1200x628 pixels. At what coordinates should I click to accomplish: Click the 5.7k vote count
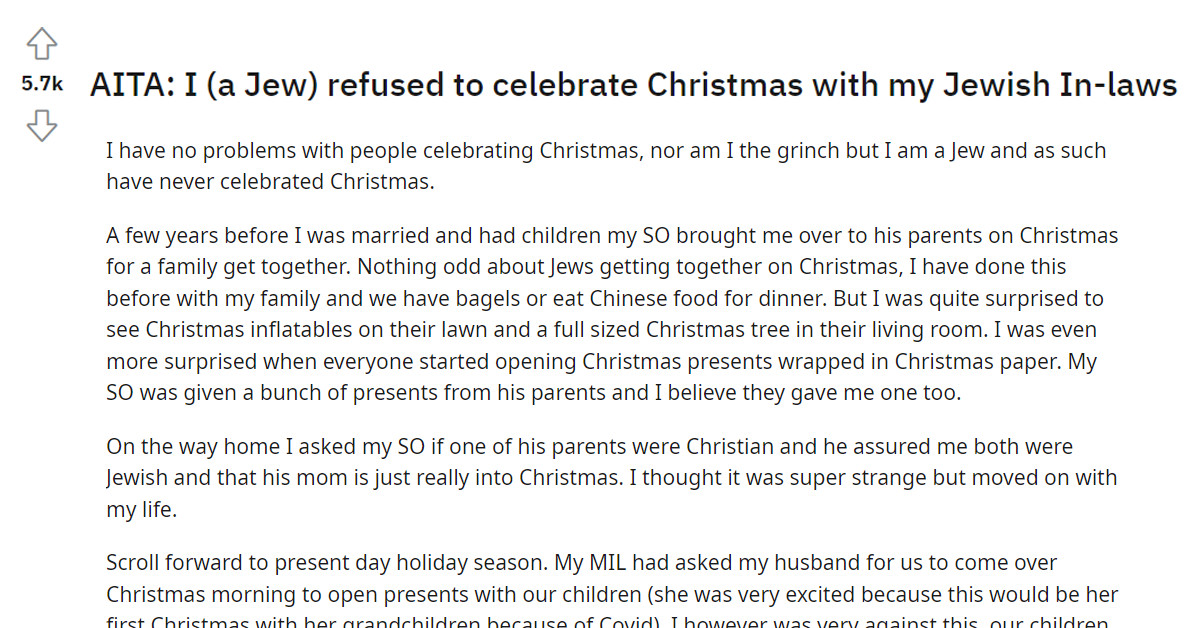[x=41, y=84]
